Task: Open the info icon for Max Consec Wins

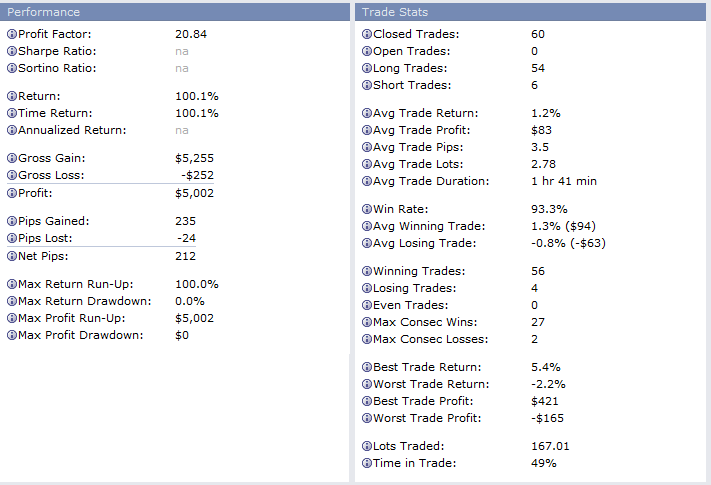Action: [367, 322]
